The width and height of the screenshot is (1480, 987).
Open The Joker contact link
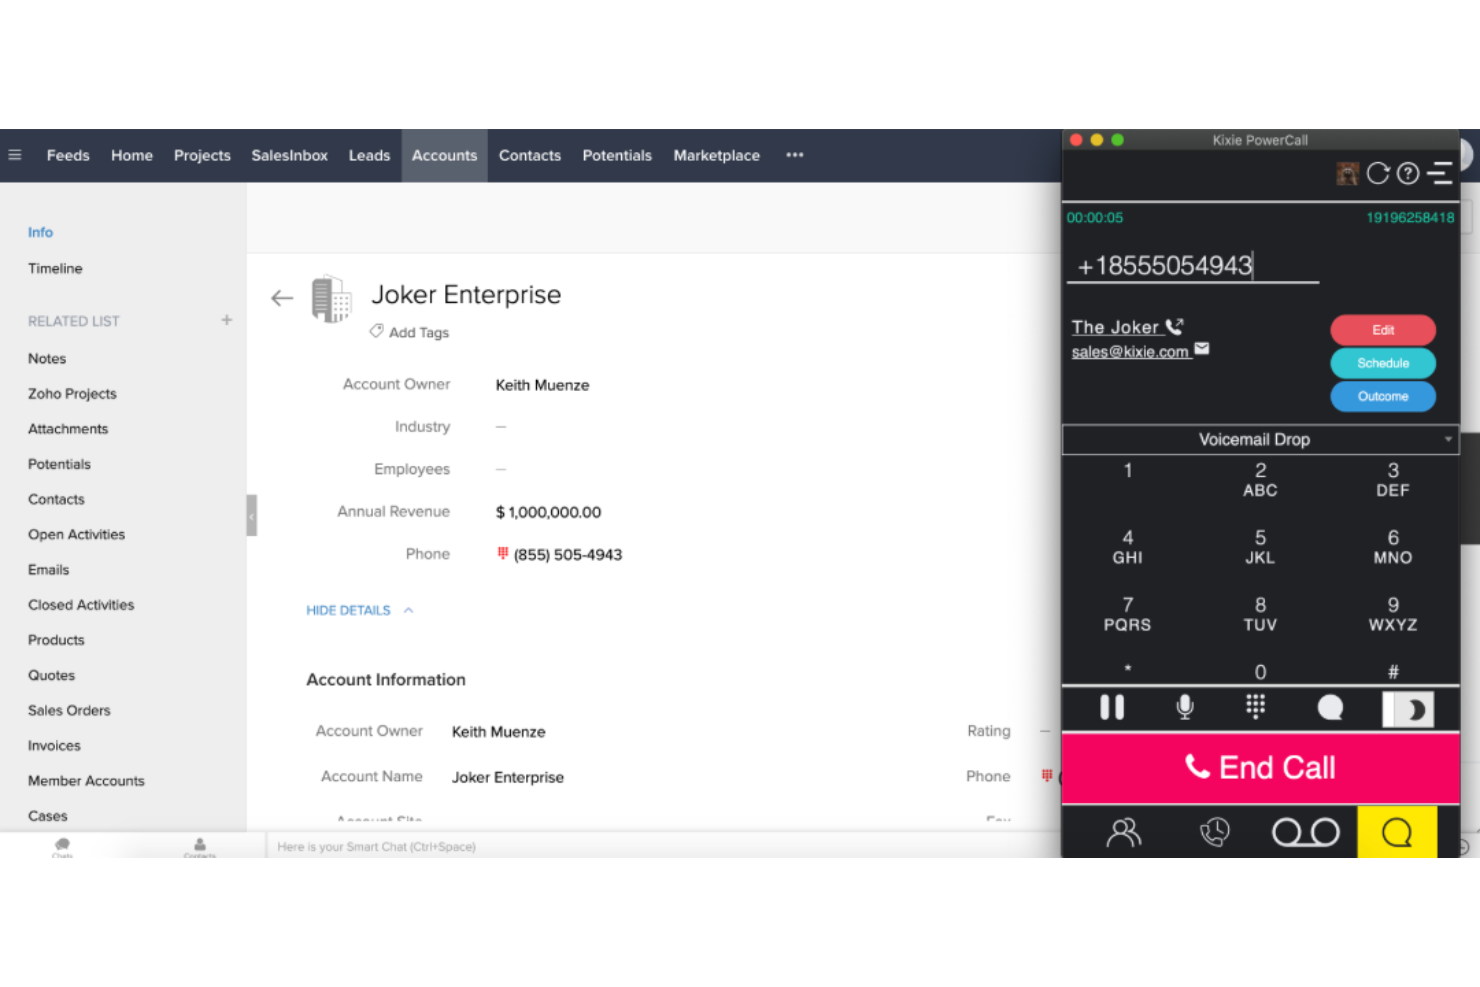coord(1115,327)
